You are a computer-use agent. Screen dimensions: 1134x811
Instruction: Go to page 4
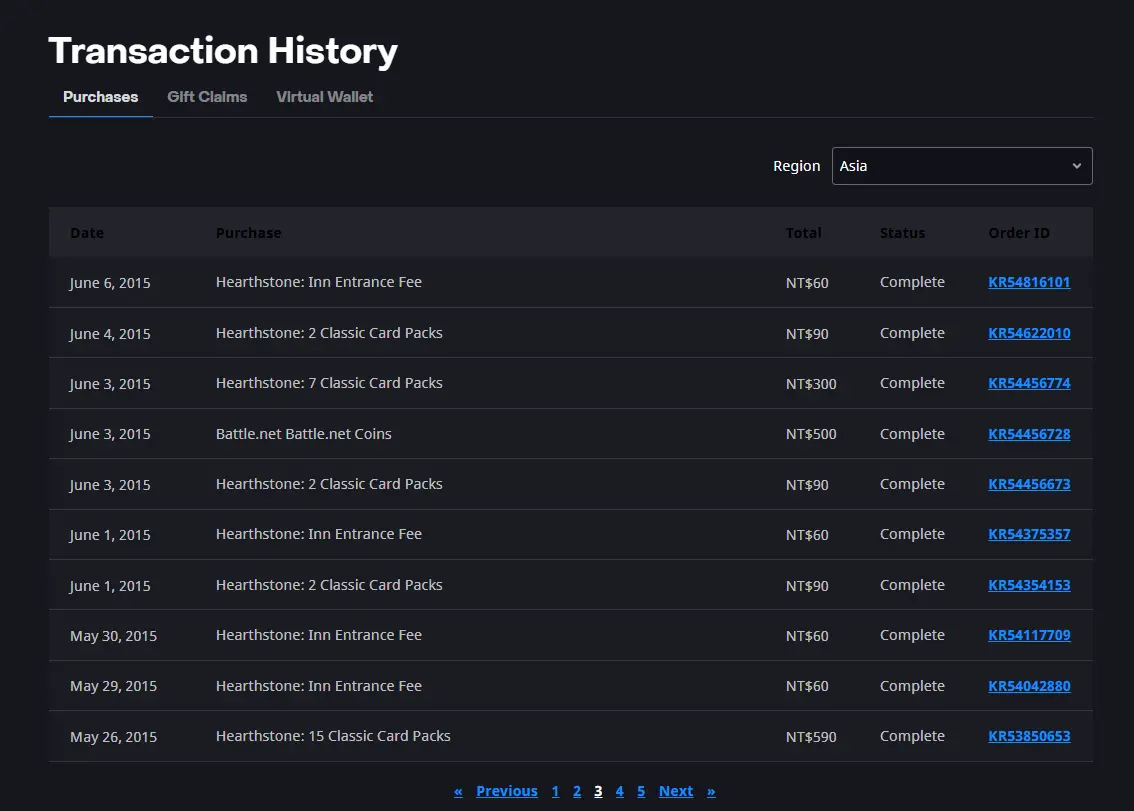[619, 791]
